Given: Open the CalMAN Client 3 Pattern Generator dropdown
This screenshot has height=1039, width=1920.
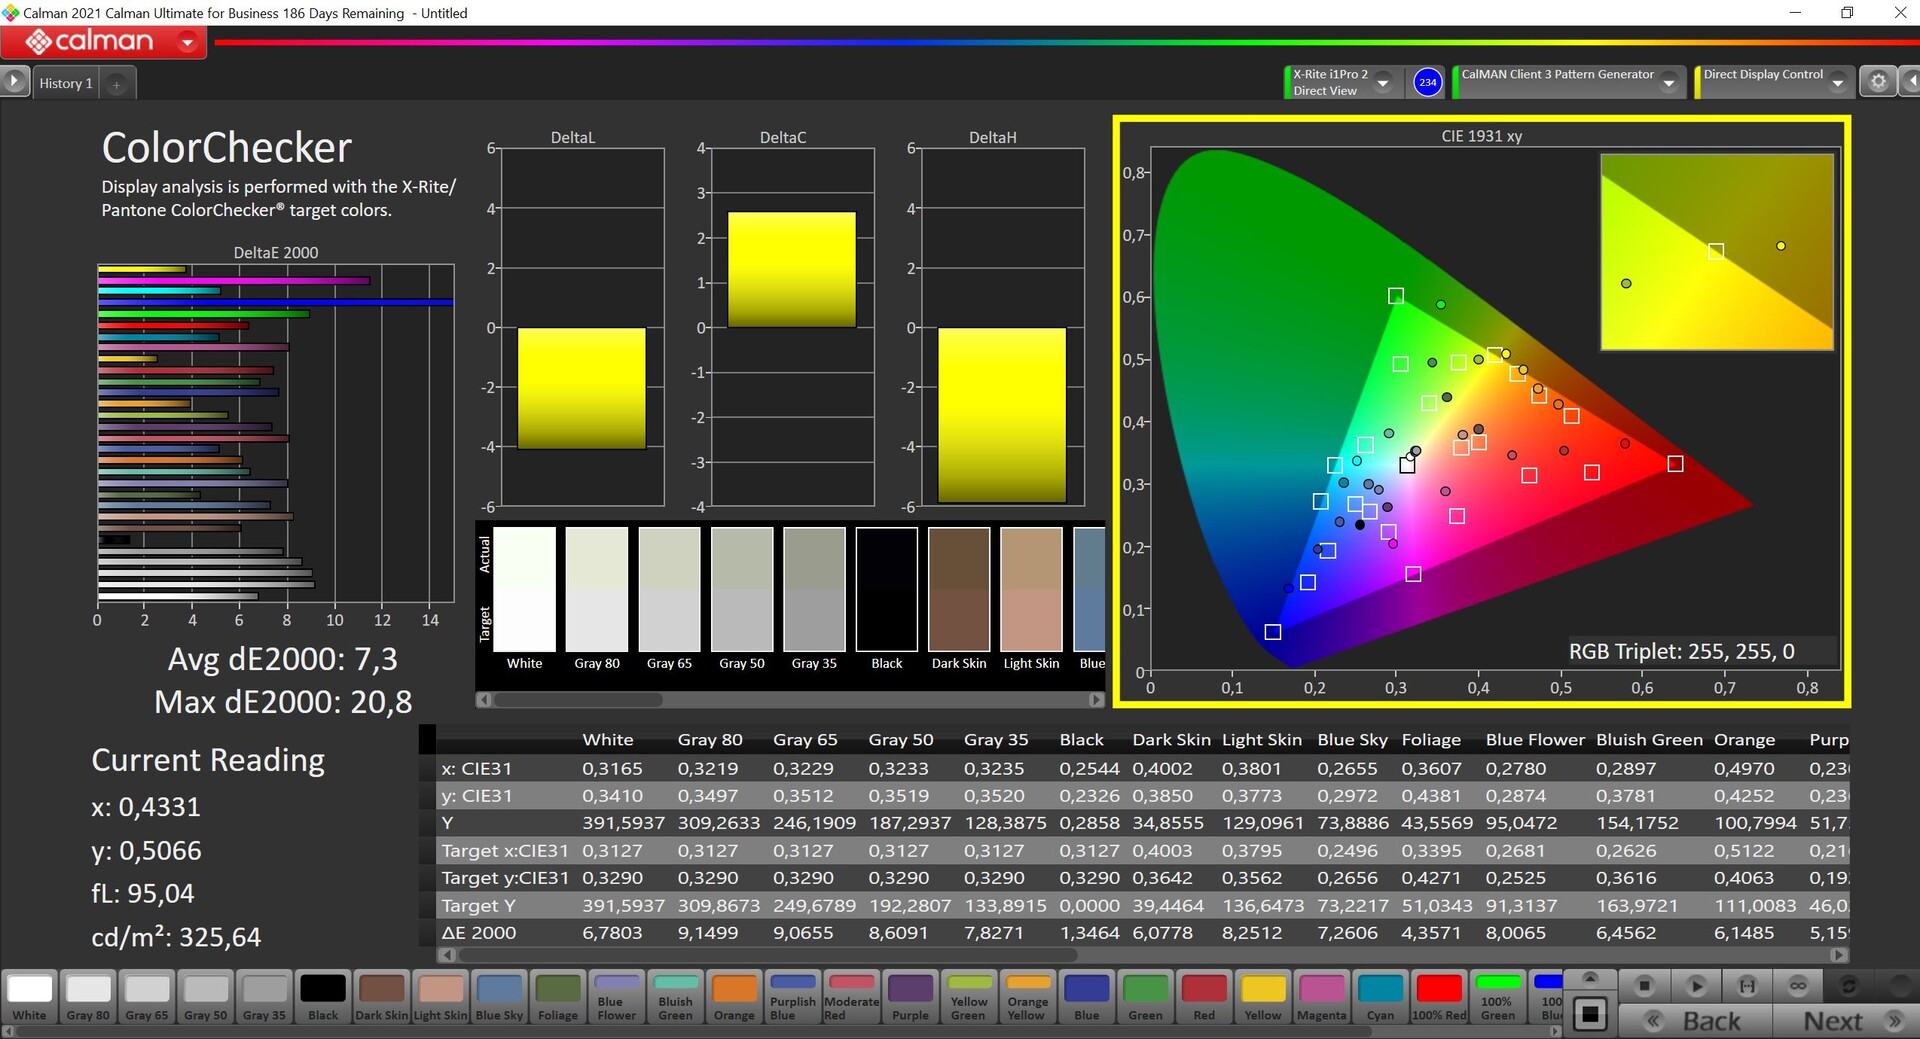Looking at the screenshot, I should point(1668,83).
